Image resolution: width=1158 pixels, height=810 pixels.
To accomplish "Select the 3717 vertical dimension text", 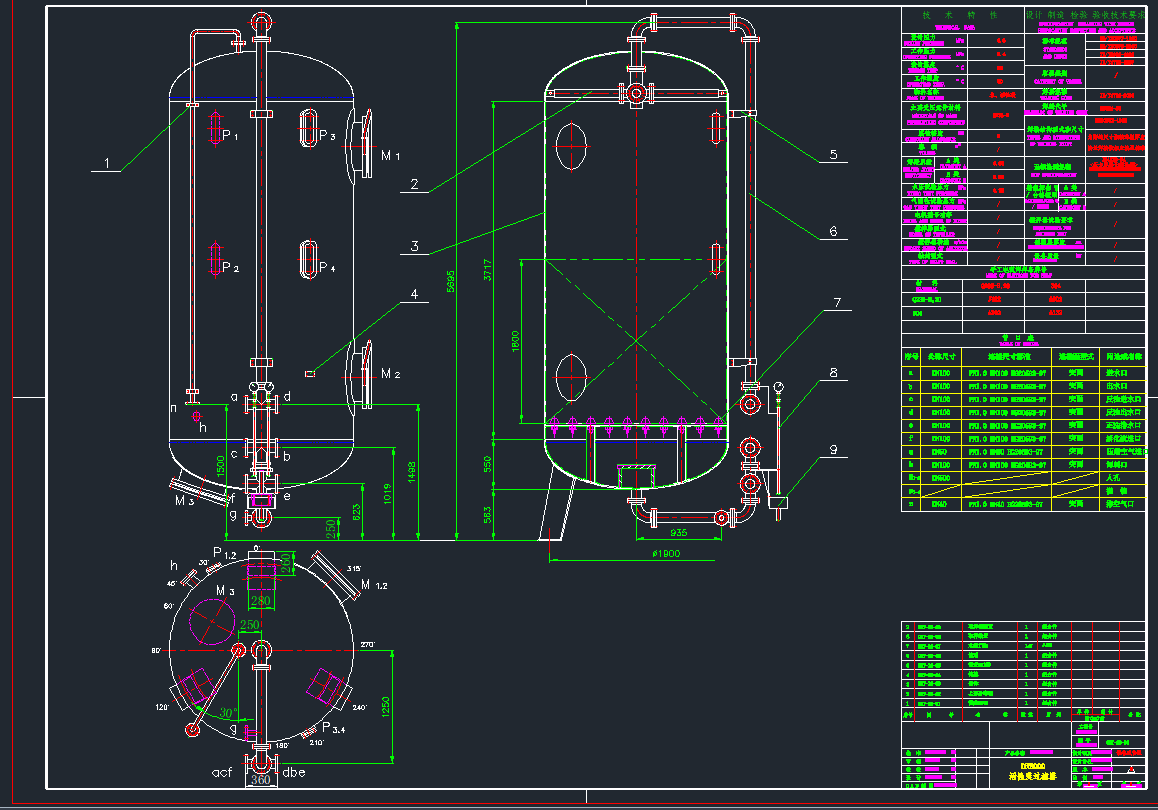I will coord(488,268).
